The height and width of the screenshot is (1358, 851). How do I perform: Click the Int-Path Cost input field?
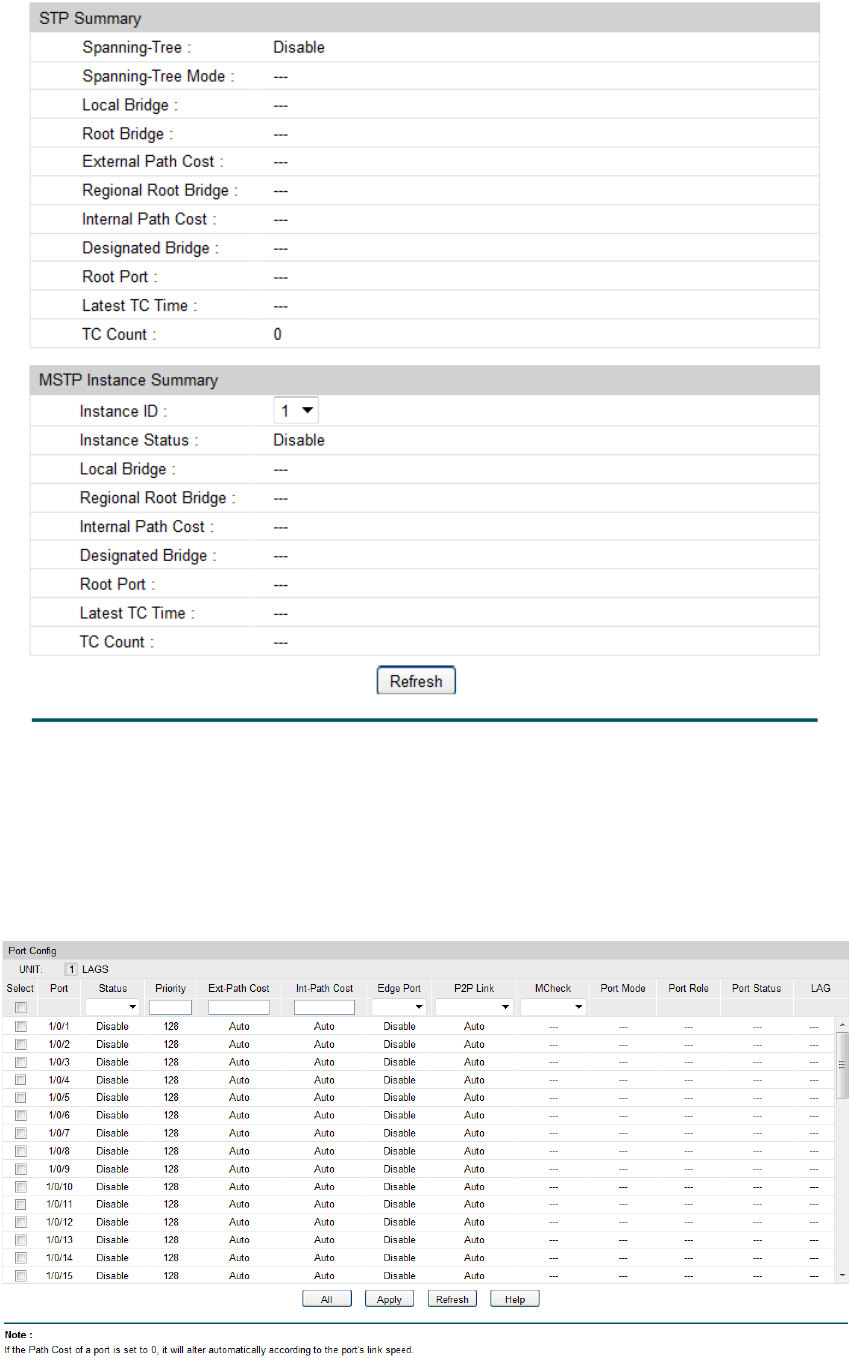point(324,1007)
